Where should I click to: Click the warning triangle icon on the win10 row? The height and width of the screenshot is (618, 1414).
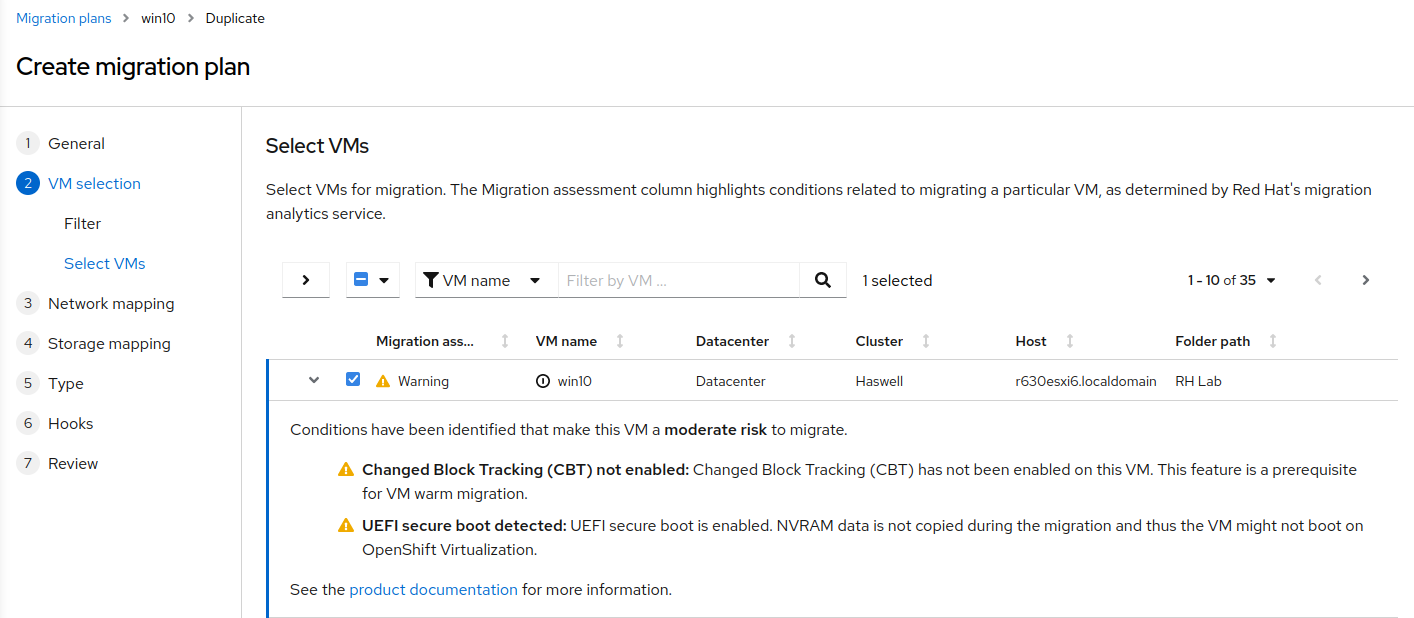385,380
